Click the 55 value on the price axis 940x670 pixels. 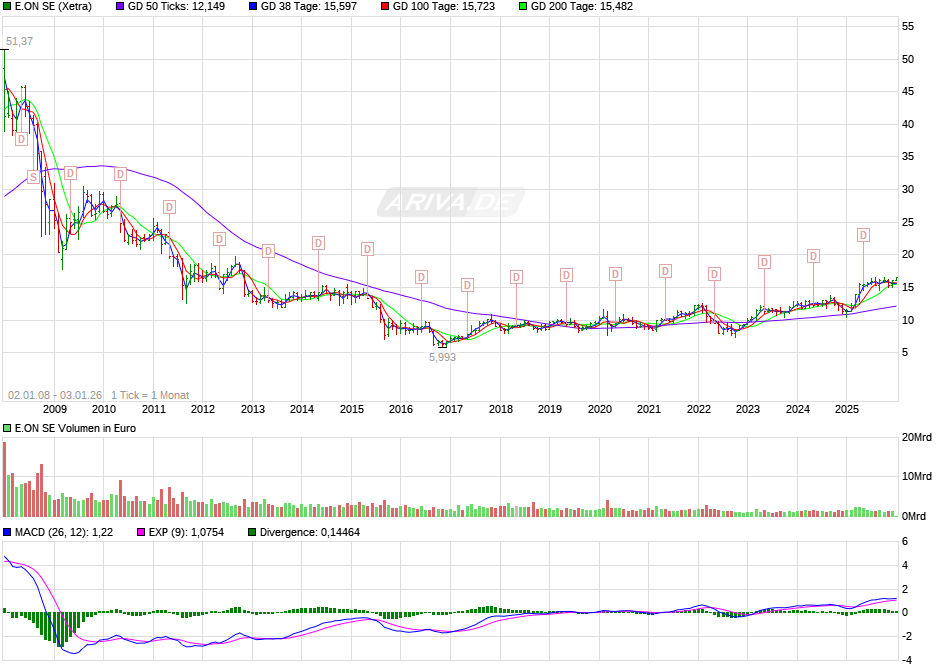(x=908, y=26)
